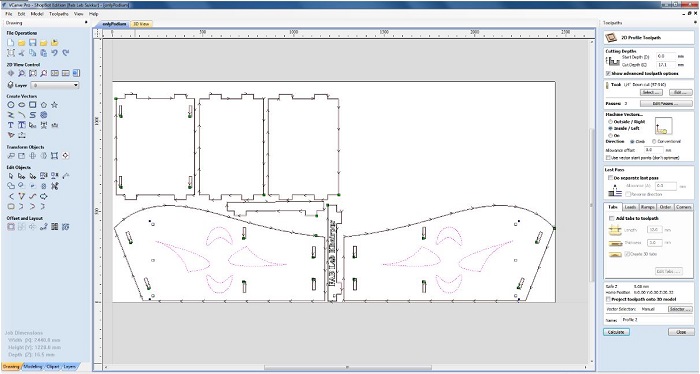
Task: Select the On machine vectors radio button
Action: point(610,135)
